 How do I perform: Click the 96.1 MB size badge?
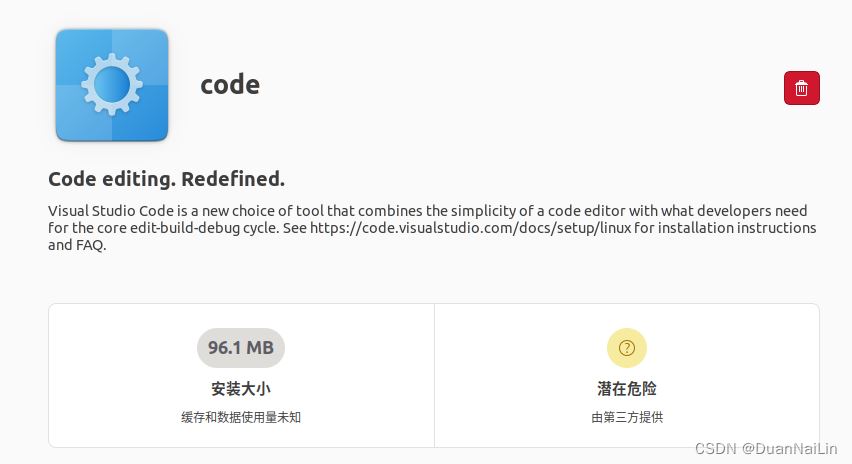(241, 348)
